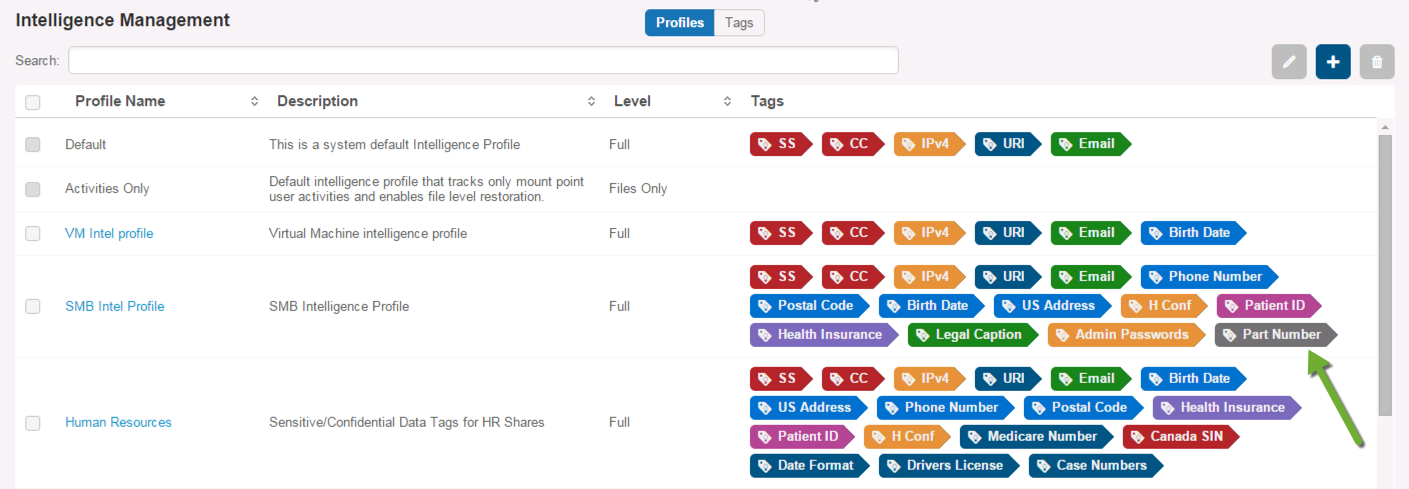Screen dimensions: 1409x489
Task: Open the SMB Intel Profile link
Action: [115, 306]
